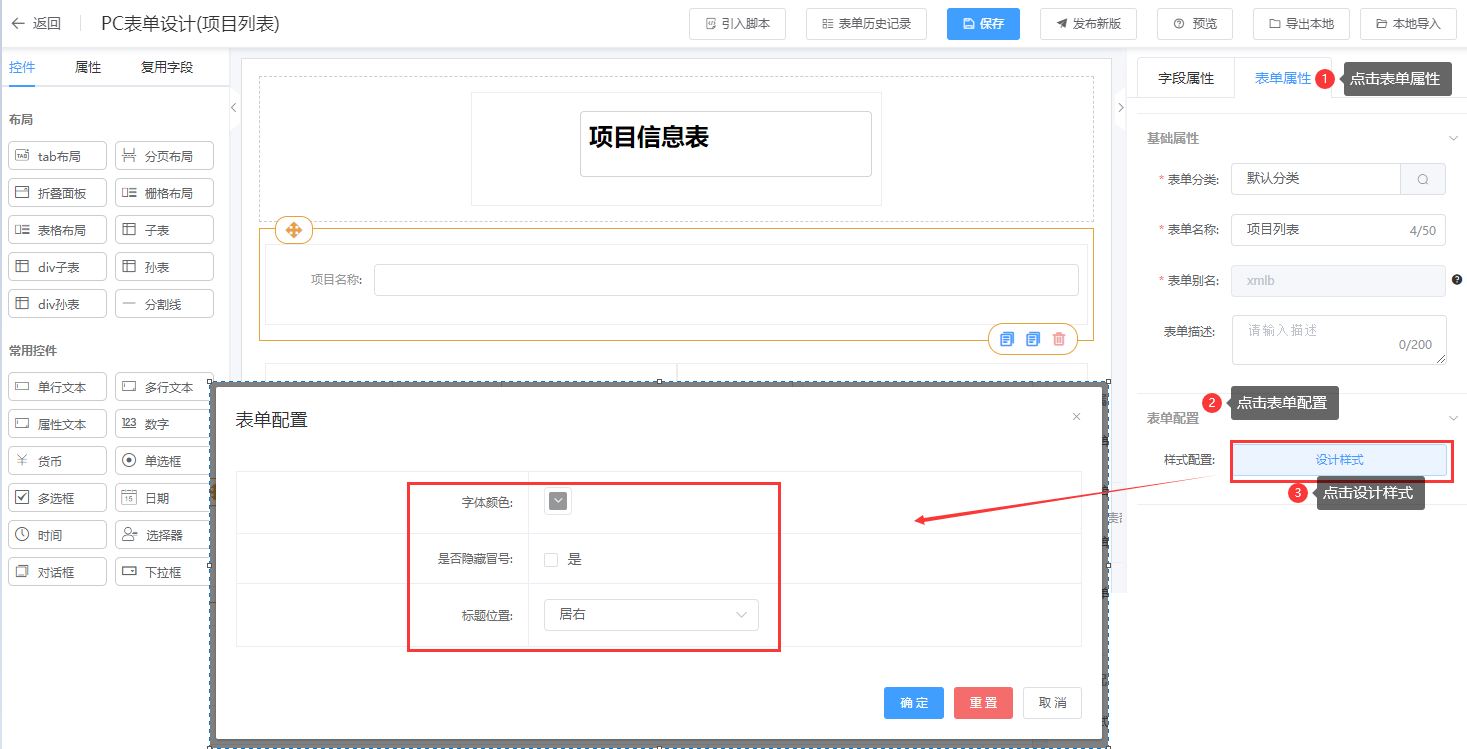Click the blue 保存 button
The height and width of the screenshot is (749, 1467).
pos(982,23)
